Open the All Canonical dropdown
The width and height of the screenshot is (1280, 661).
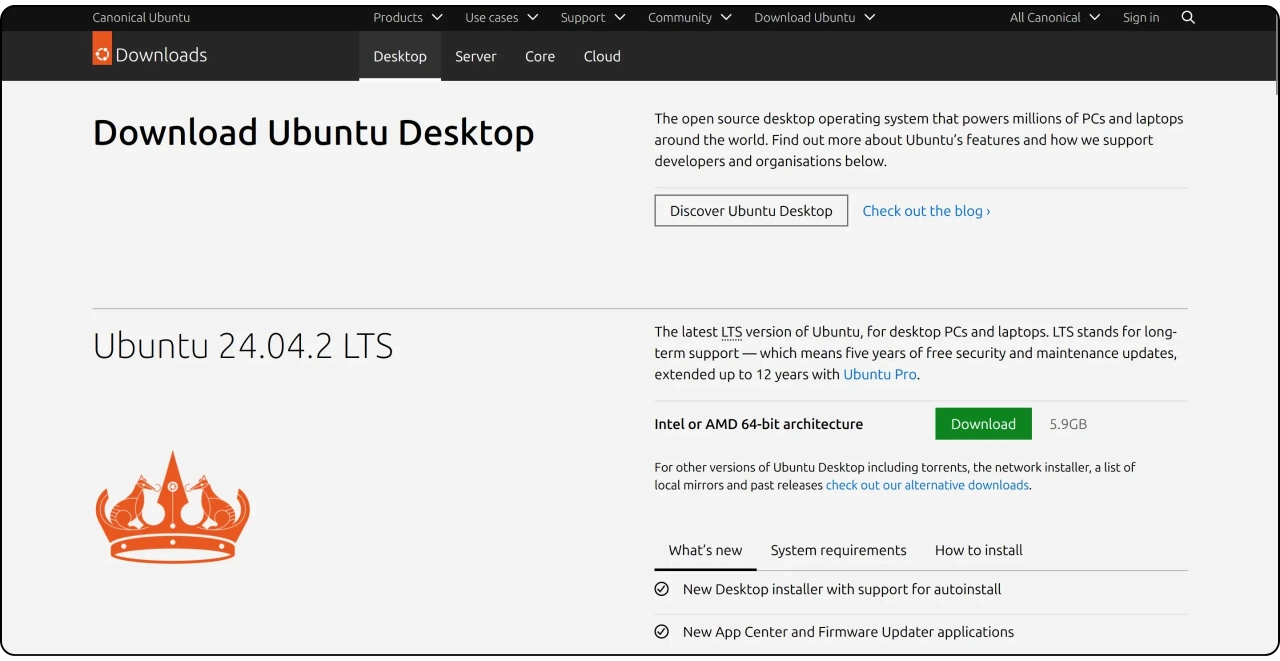click(x=1055, y=17)
